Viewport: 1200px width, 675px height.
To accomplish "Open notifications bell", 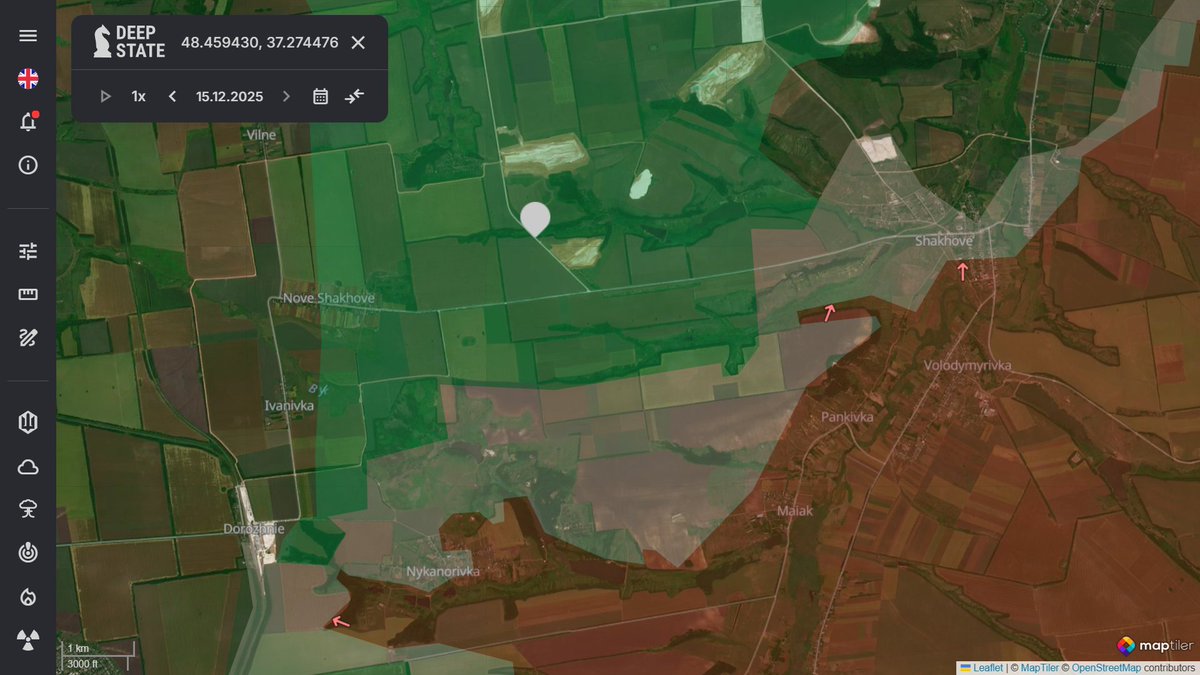I will (28, 122).
